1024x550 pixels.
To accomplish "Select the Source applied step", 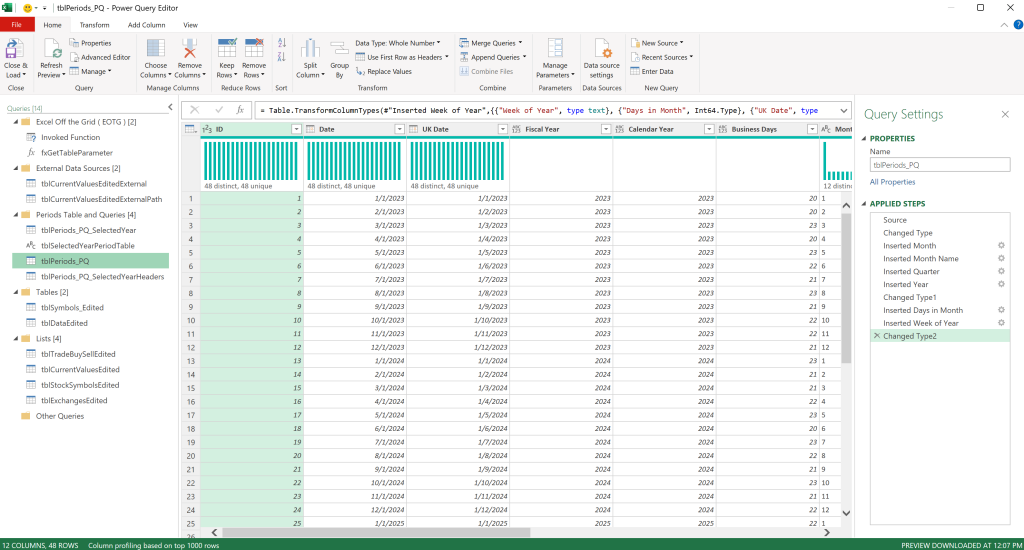I will (940, 220).
